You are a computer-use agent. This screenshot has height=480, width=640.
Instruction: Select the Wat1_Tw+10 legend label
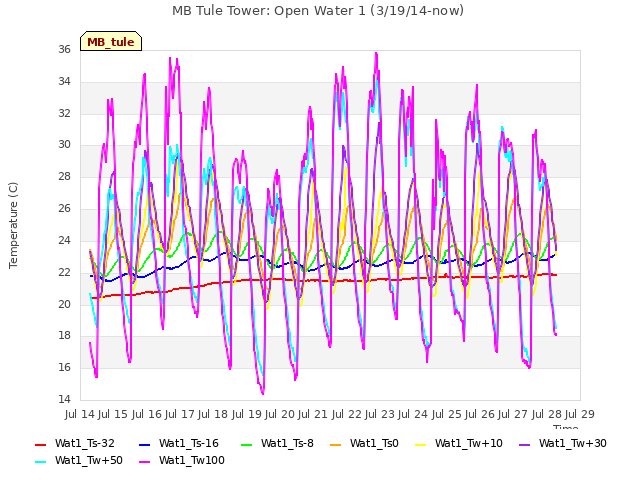click(469, 443)
